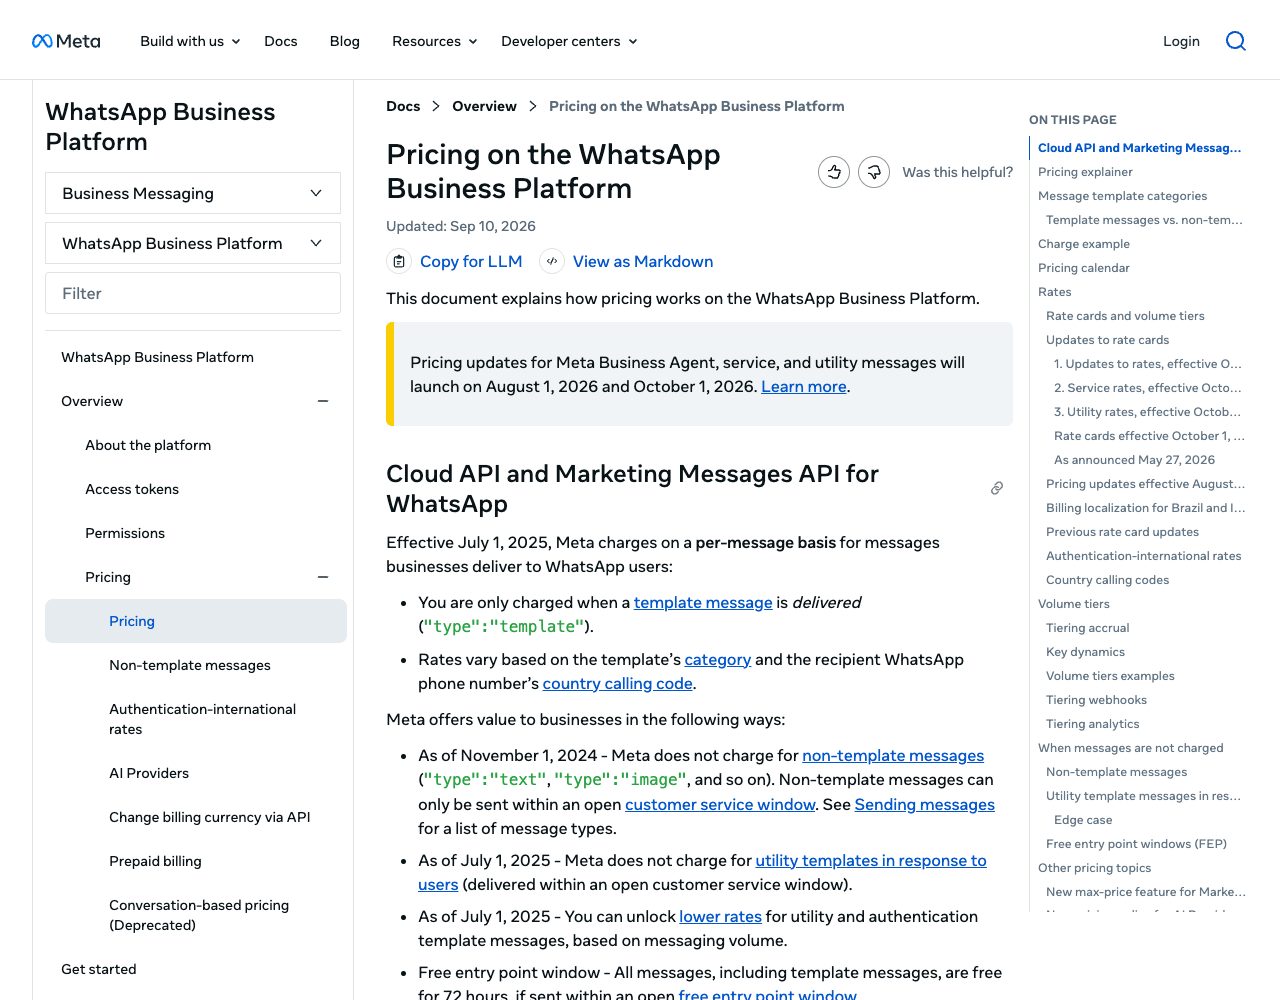Click Overview in the breadcrumb
Image resolution: width=1280 pixels, height=1000 pixels.
[x=484, y=106]
